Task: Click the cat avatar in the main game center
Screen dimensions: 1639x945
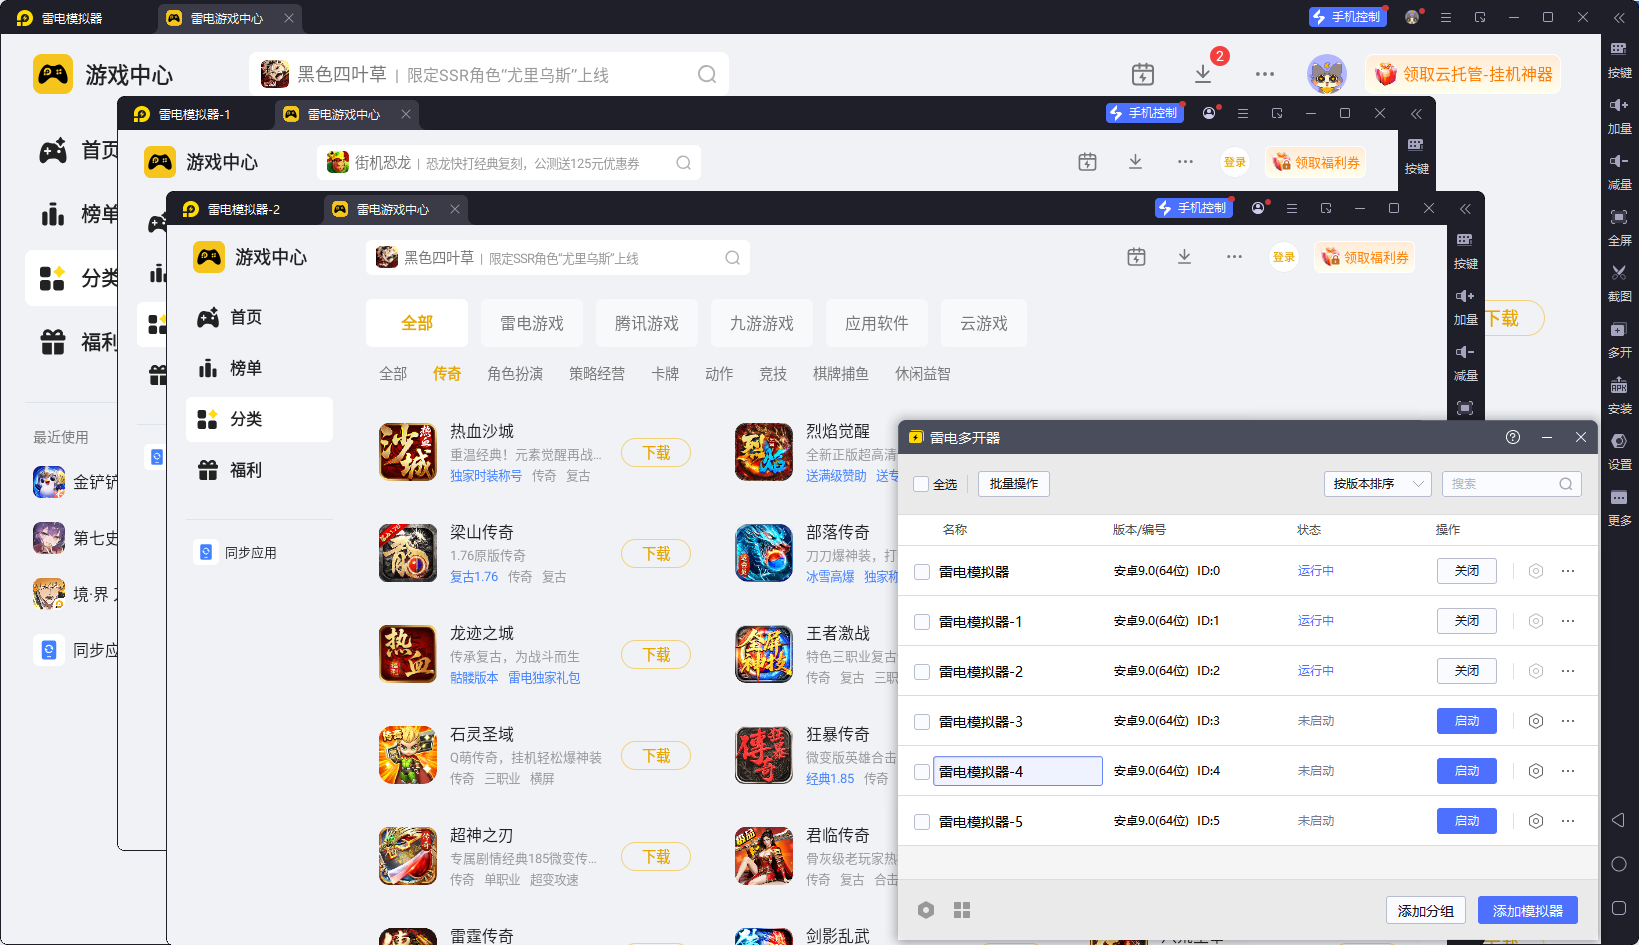Action: (1327, 74)
